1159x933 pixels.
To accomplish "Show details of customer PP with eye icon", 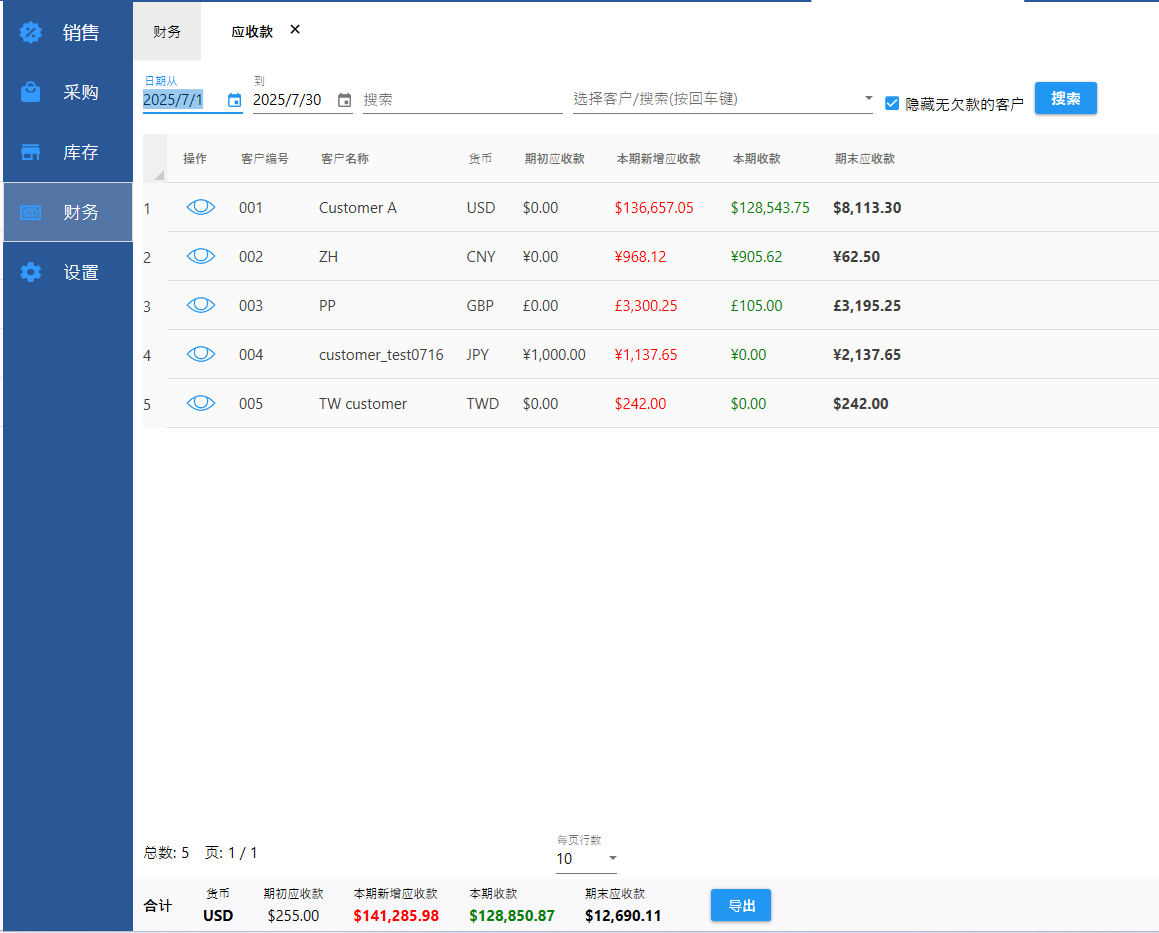I will click(x=201, y=305).
